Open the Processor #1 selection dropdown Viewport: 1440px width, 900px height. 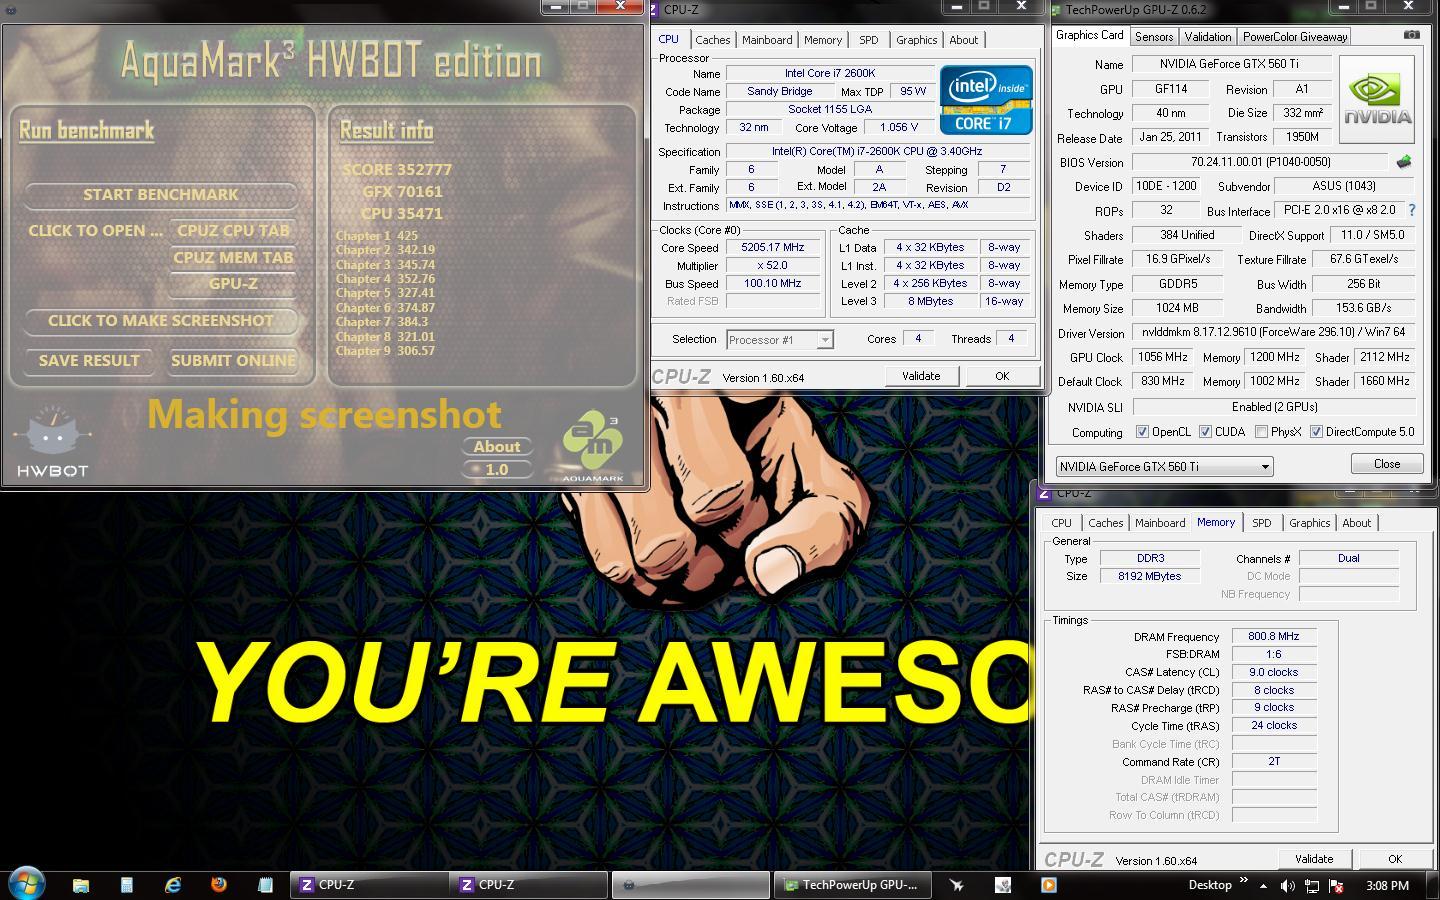pos(779,339)
